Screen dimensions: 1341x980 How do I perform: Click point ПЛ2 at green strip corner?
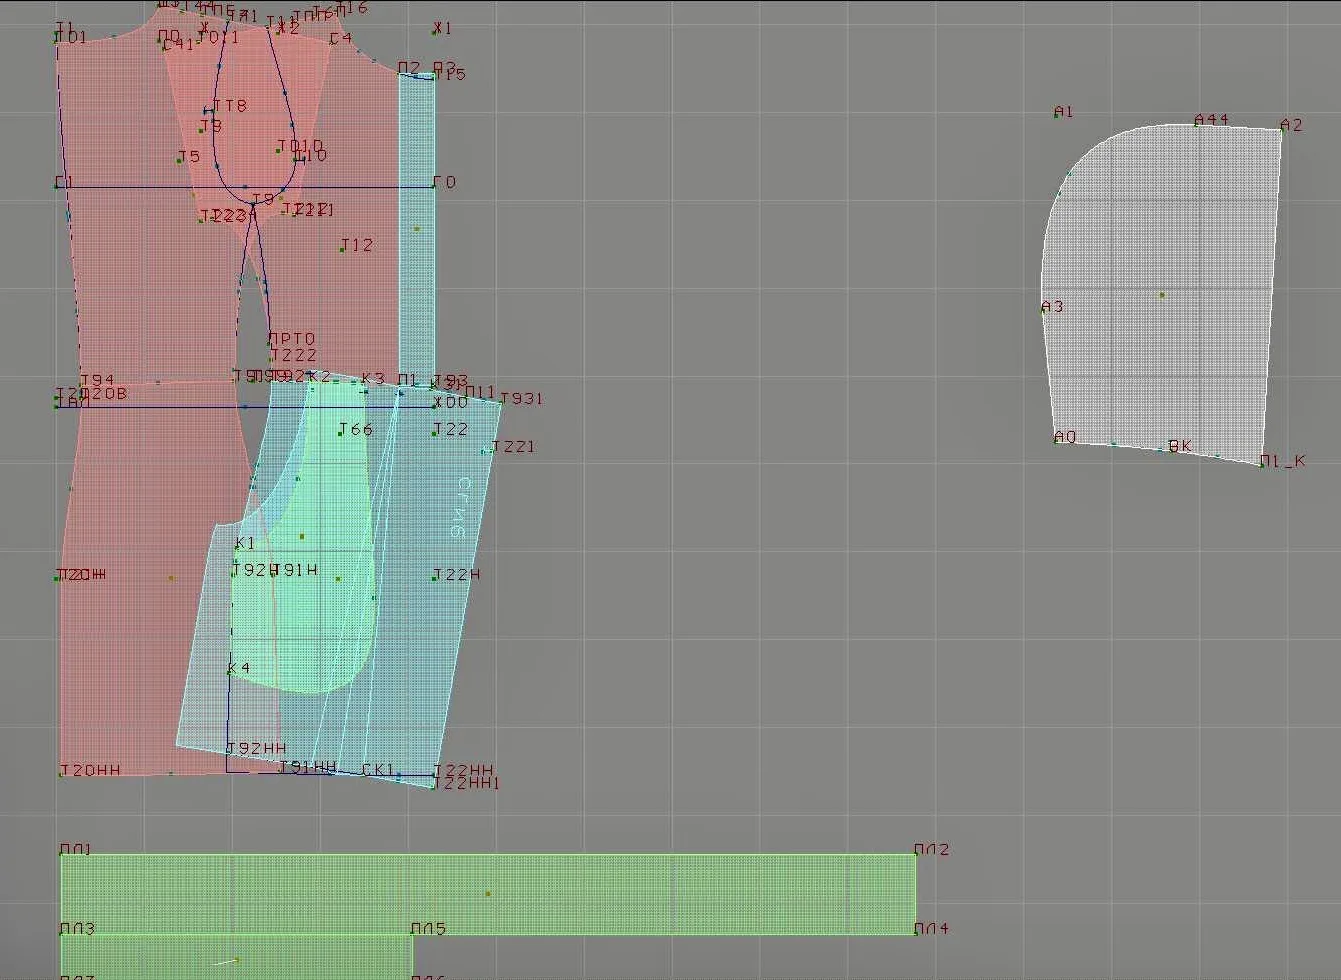tap(931, 849)
